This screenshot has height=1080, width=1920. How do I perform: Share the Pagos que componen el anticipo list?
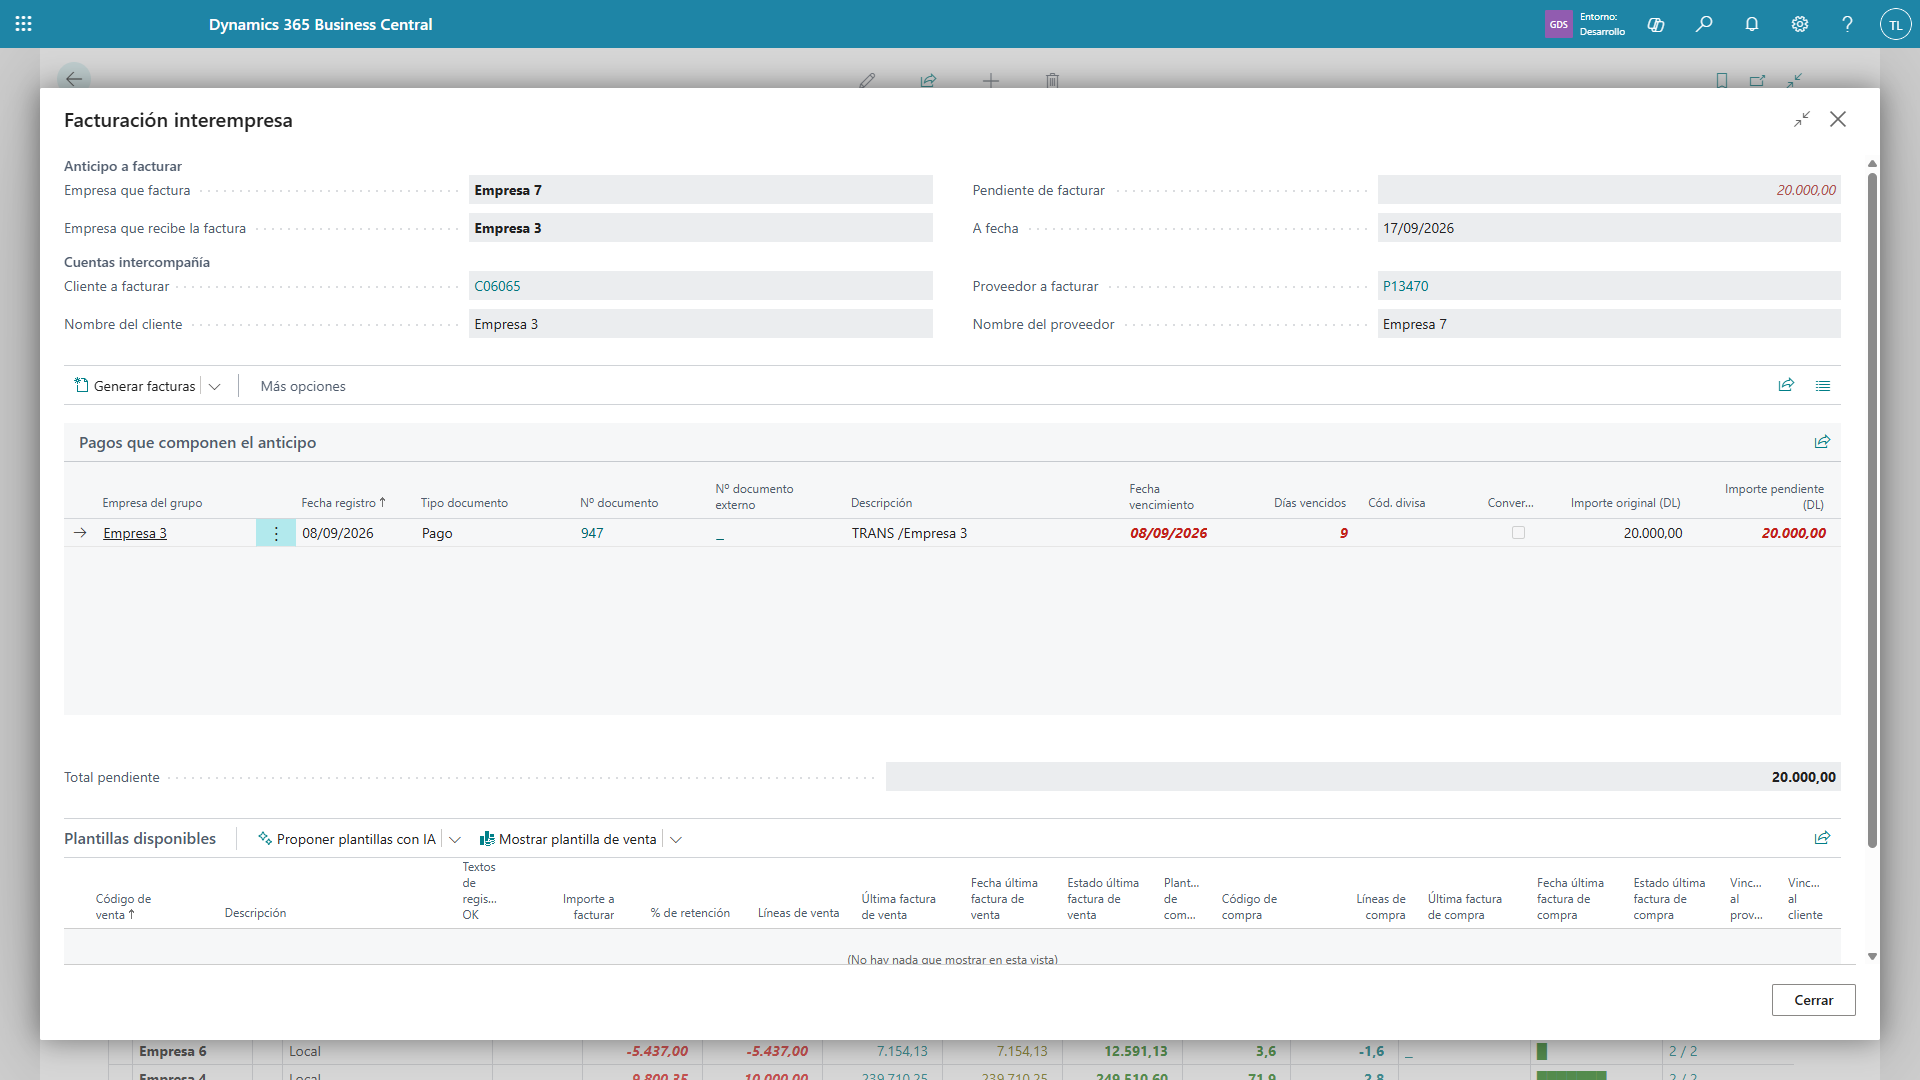(x=1822, y=442)
